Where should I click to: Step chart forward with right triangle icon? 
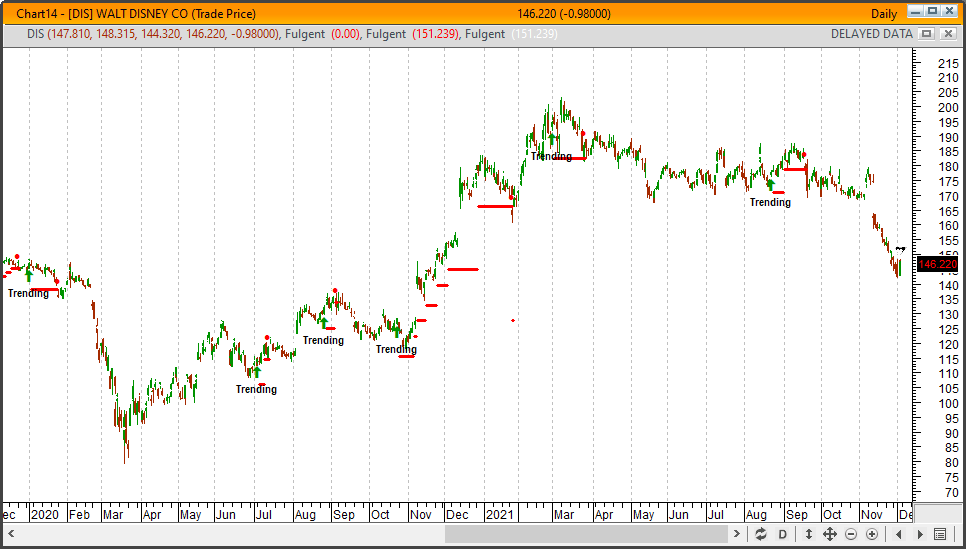click(920, 534)
